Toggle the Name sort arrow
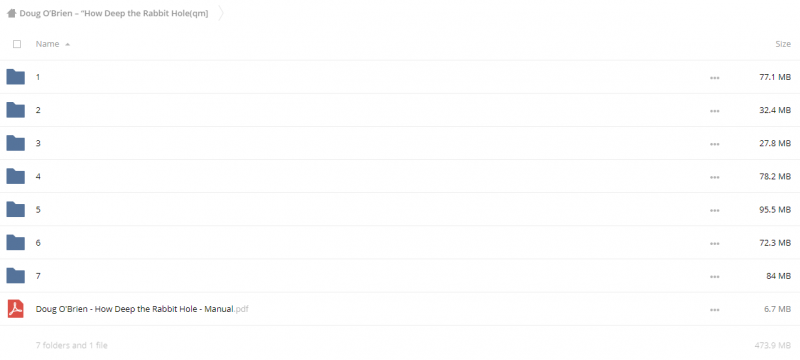The height and width of the screenshot is (360, 800). (x=67, y=44)
